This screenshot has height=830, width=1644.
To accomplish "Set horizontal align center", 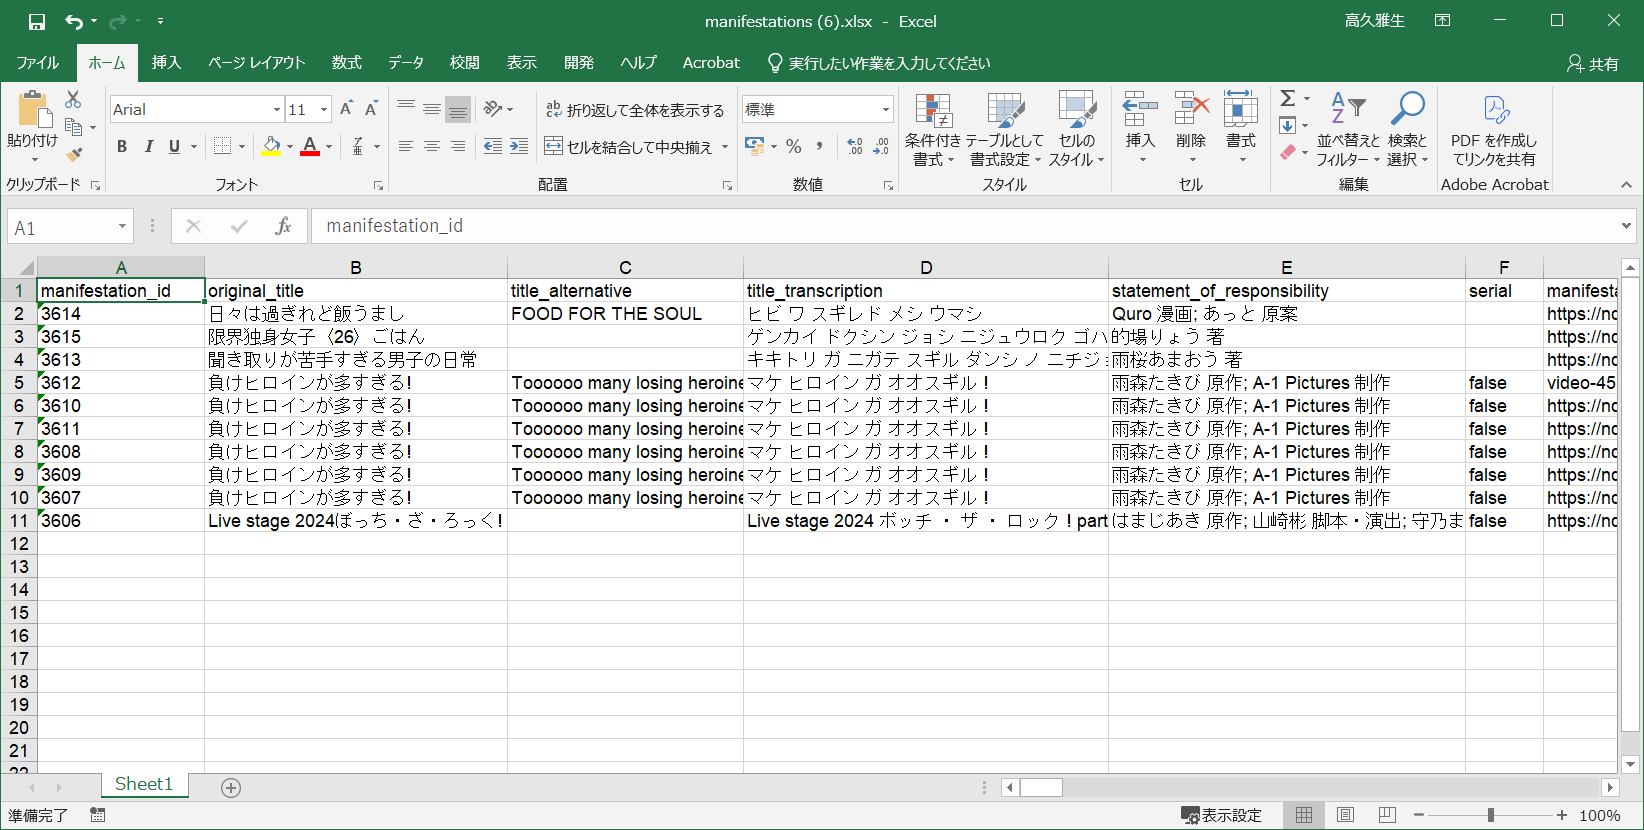I will click(432, 146).
